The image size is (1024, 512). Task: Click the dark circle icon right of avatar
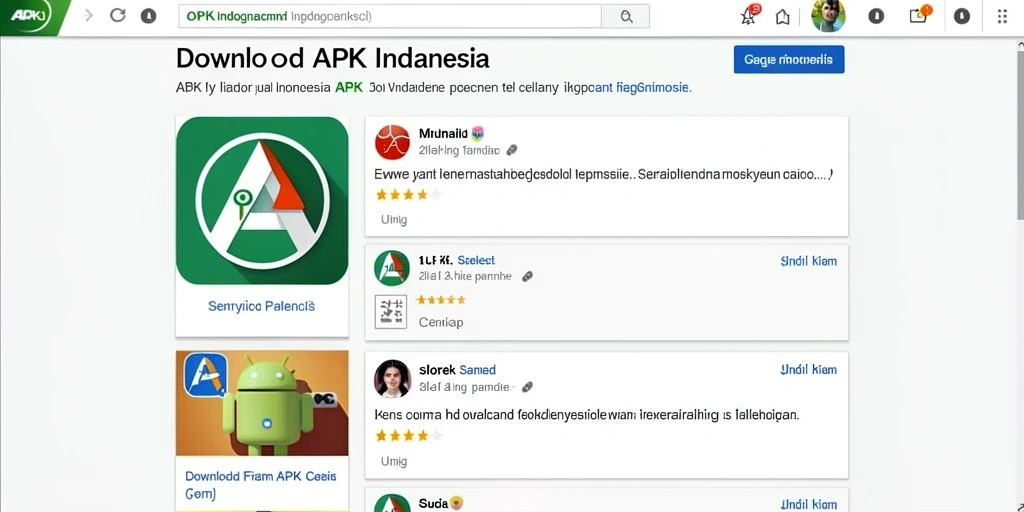click(876, 16)
